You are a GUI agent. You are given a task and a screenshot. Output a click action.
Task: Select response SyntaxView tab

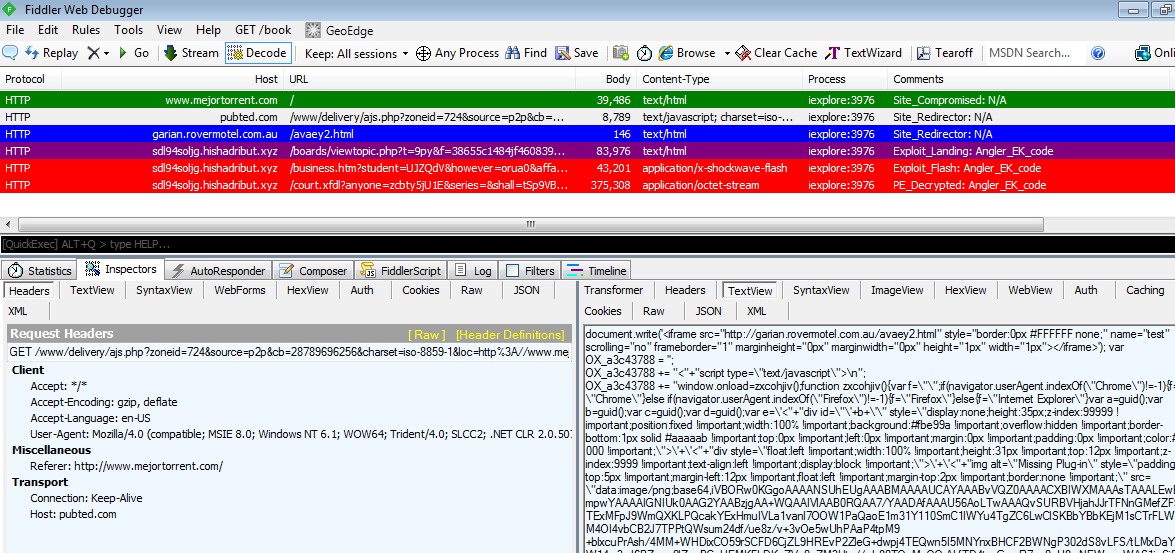[821, 290]
